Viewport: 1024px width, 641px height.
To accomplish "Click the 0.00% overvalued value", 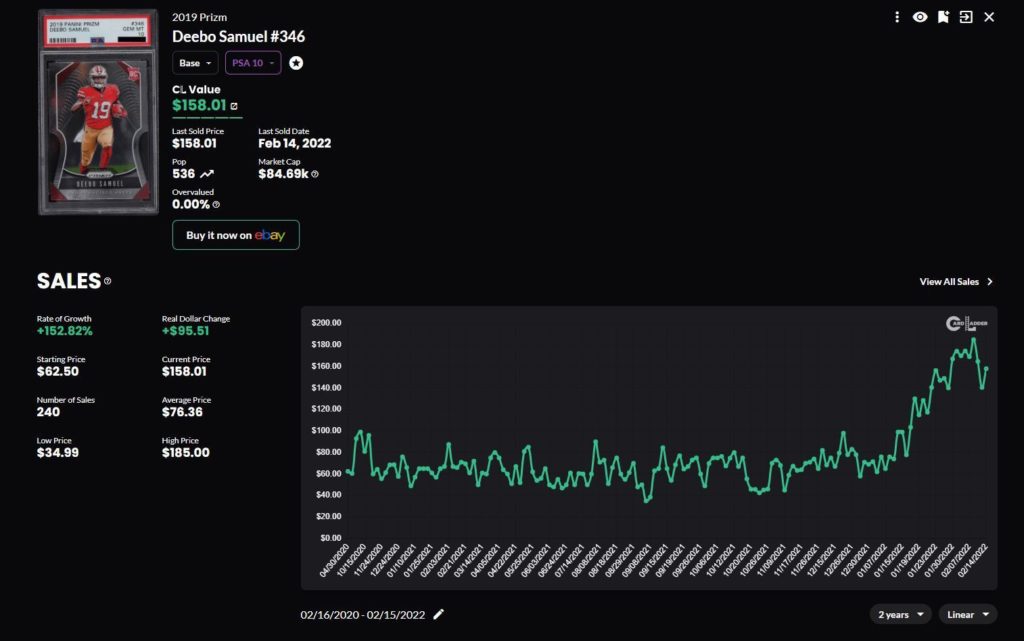I will point(191,204).
